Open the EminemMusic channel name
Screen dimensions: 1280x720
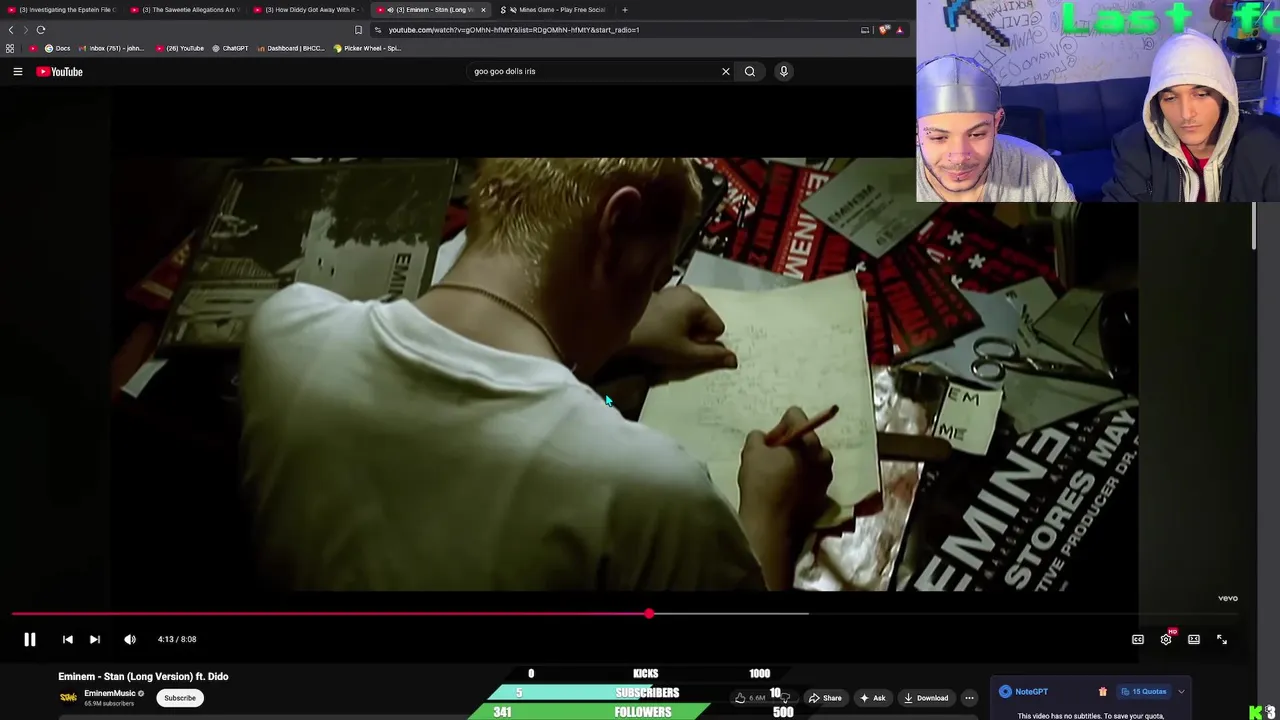coord(109,693)
